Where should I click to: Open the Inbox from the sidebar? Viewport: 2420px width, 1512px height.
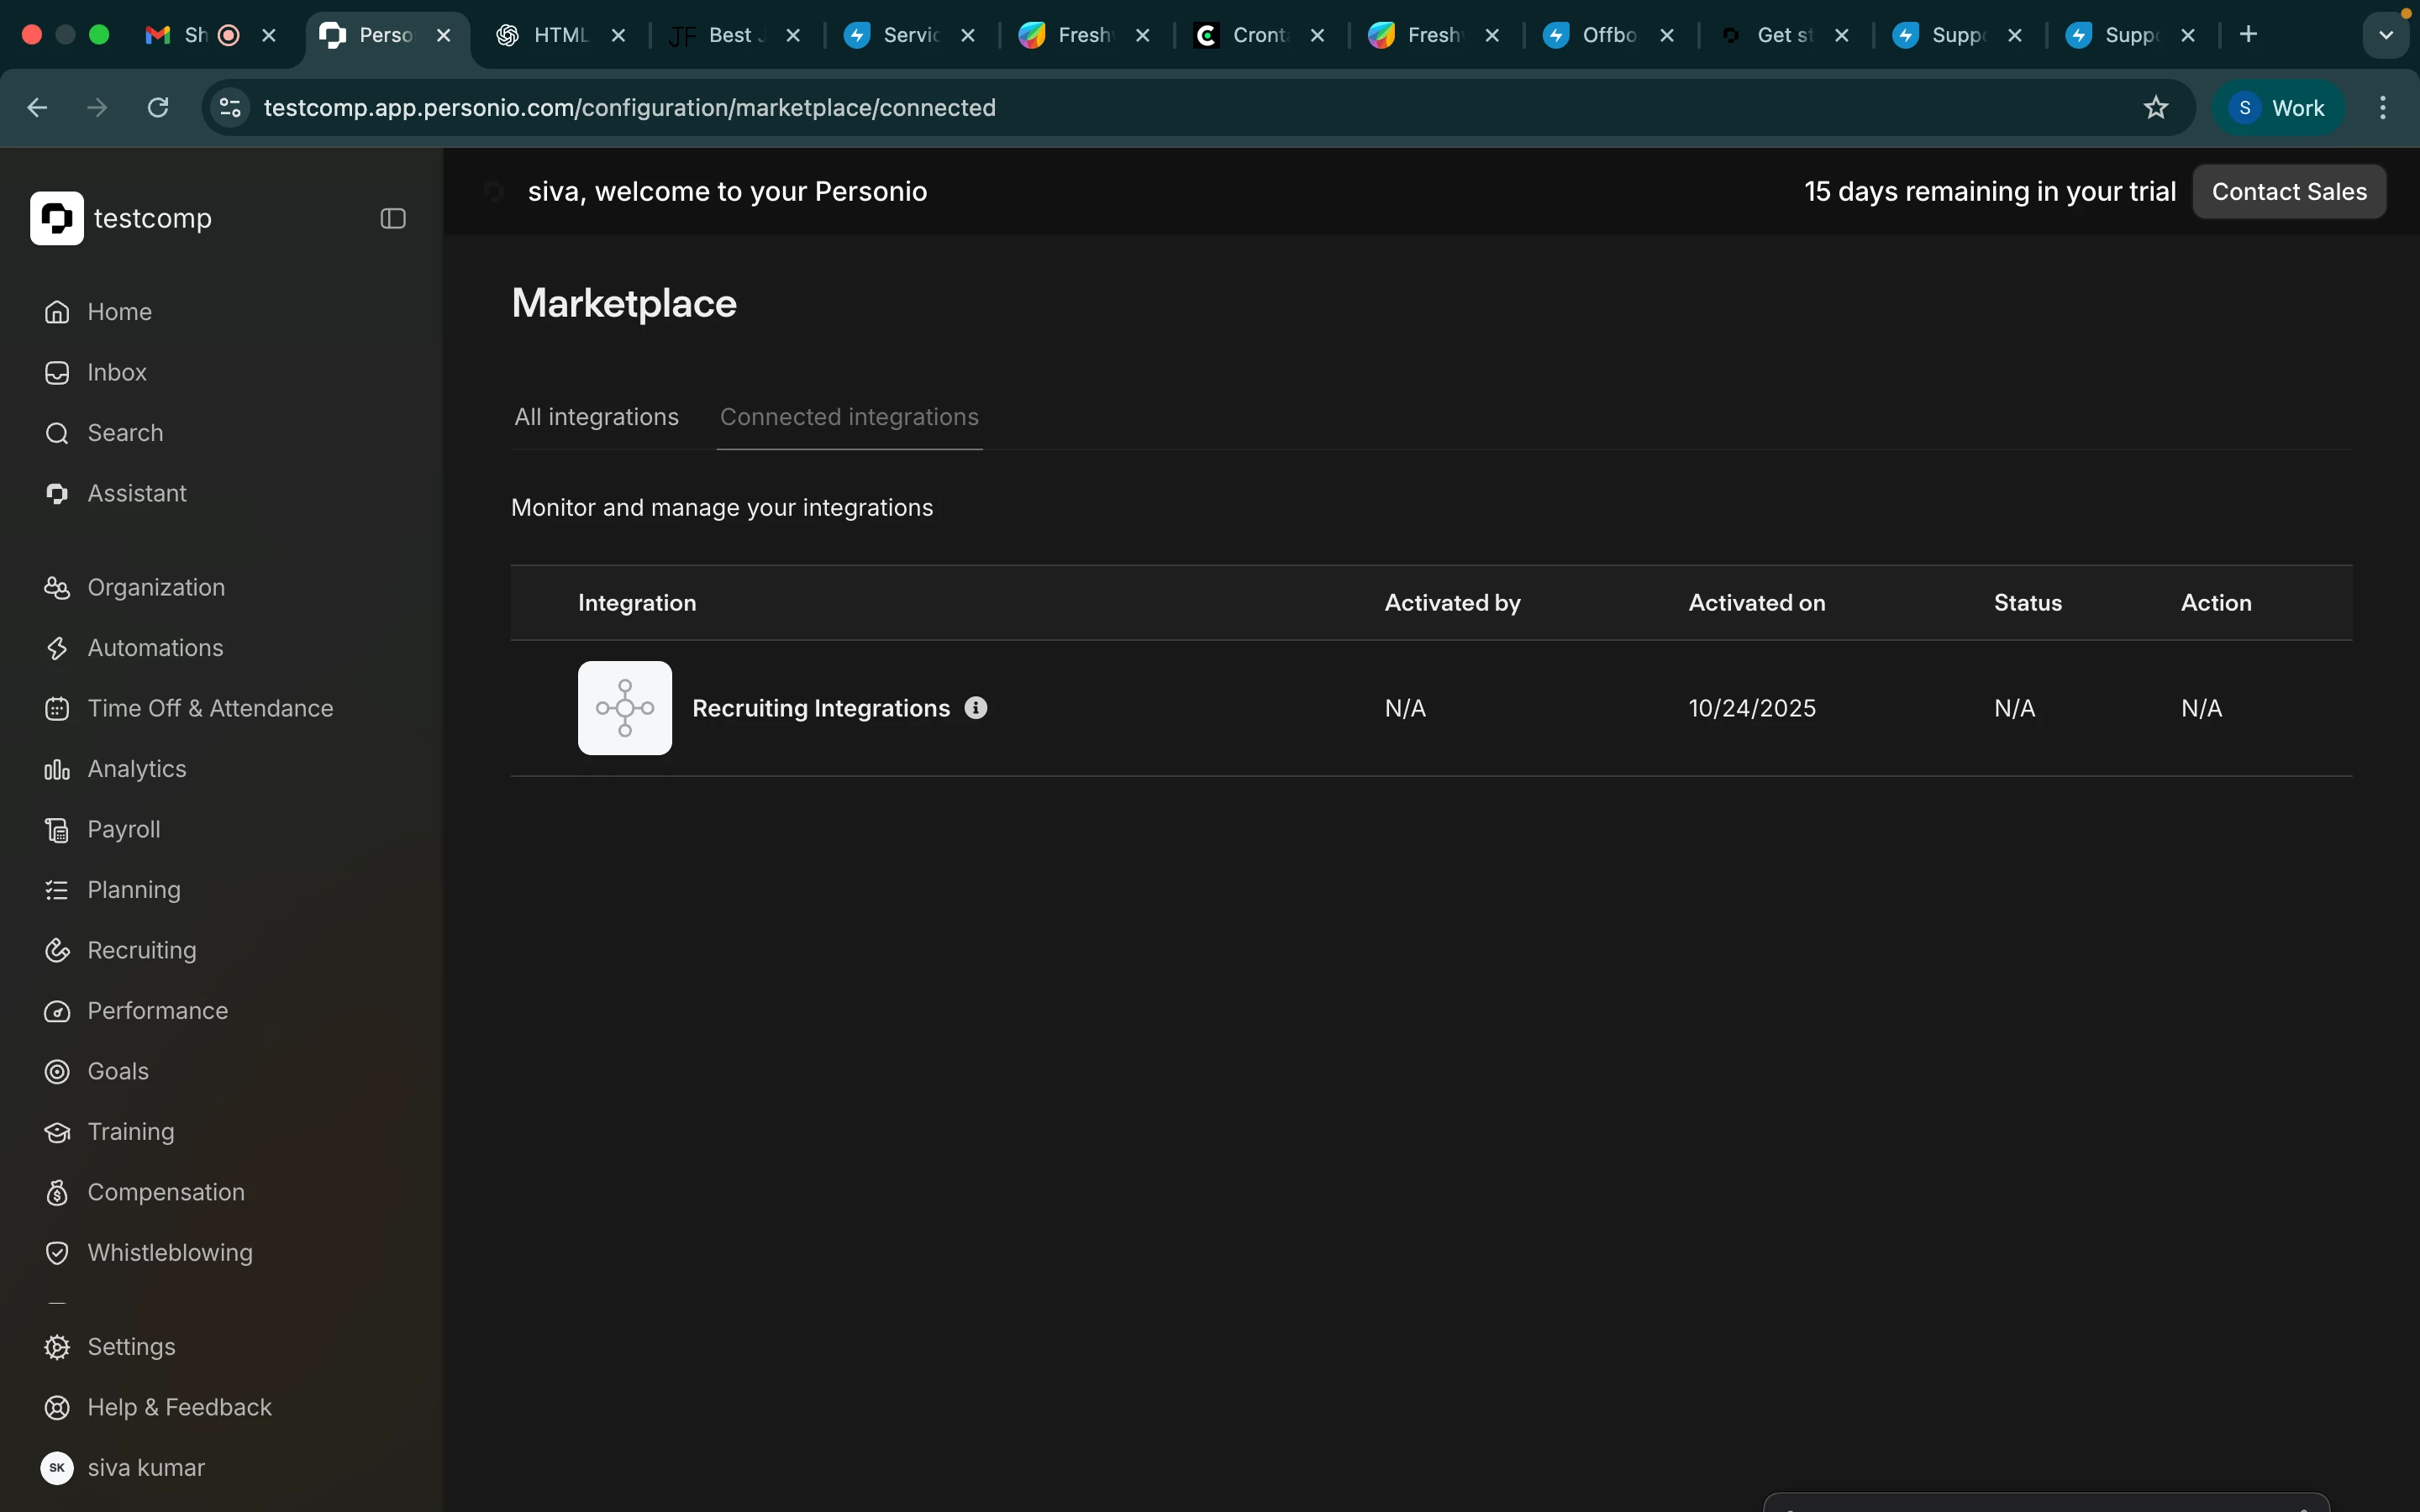116,373
